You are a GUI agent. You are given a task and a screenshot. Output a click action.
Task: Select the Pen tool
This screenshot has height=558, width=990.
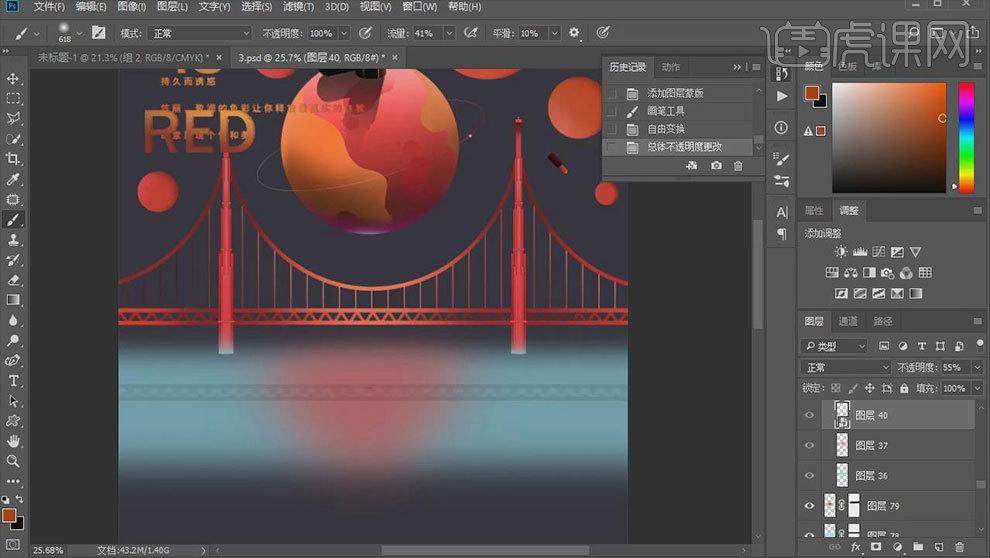click(13, 360)
